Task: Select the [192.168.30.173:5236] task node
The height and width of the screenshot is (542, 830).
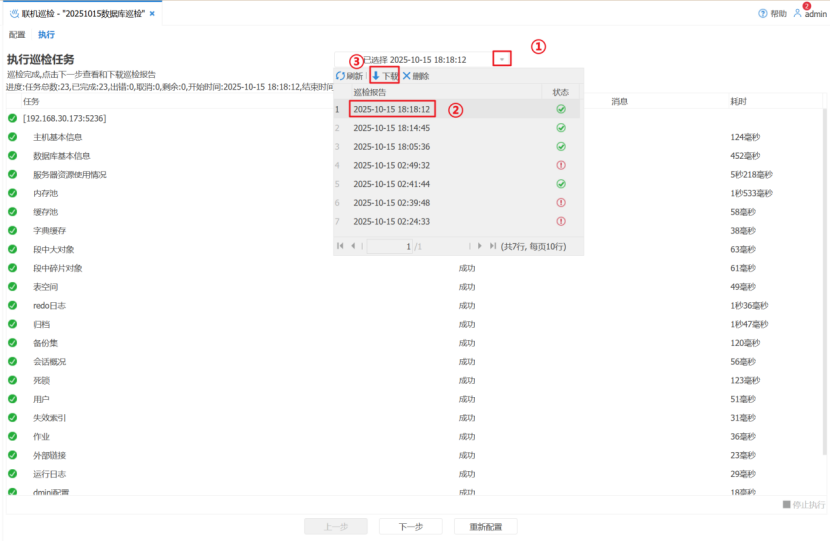Action: (64, 119)
